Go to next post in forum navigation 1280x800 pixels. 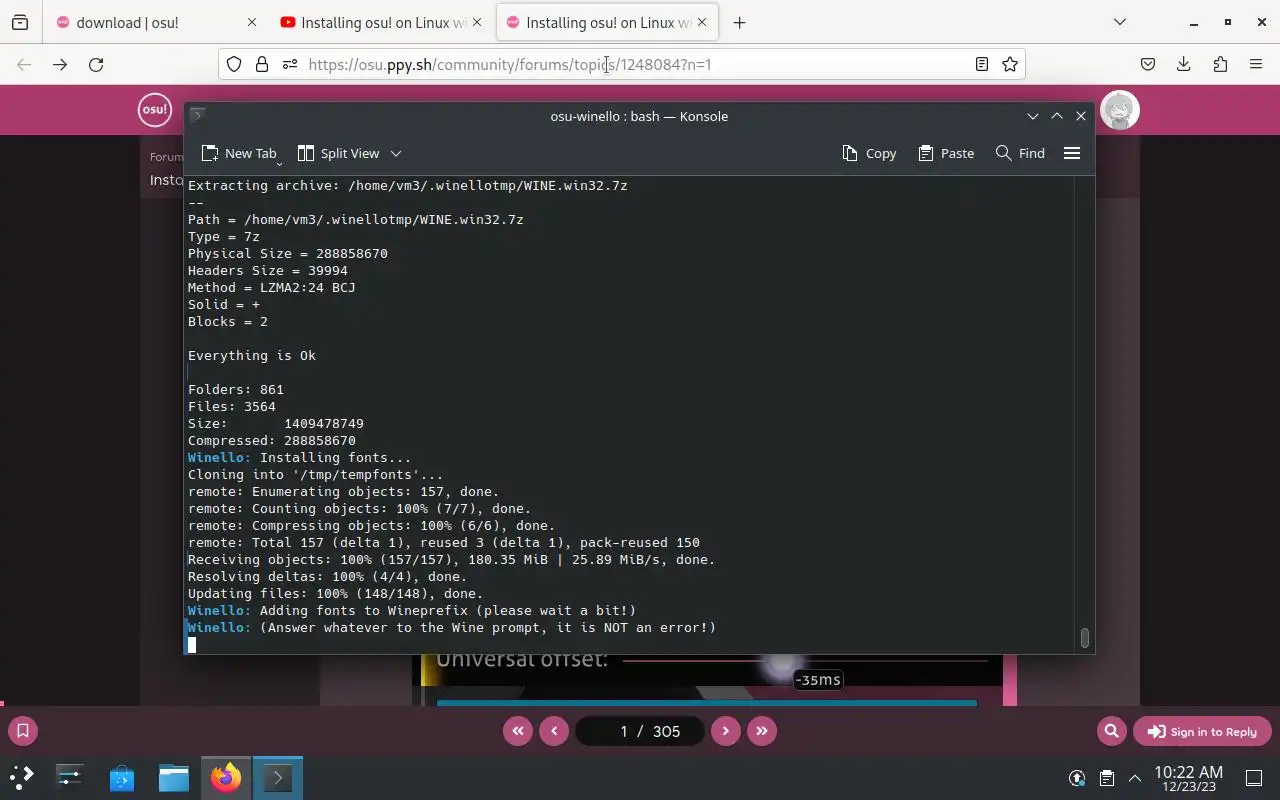point(725,731)
